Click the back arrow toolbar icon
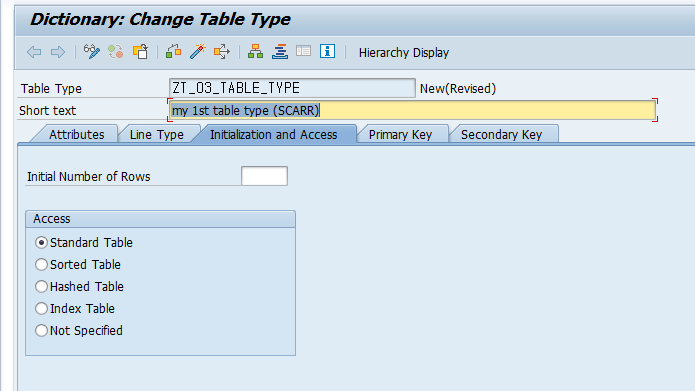The width and height of the screenshot is (695, 391). click(x=34, y=52)
